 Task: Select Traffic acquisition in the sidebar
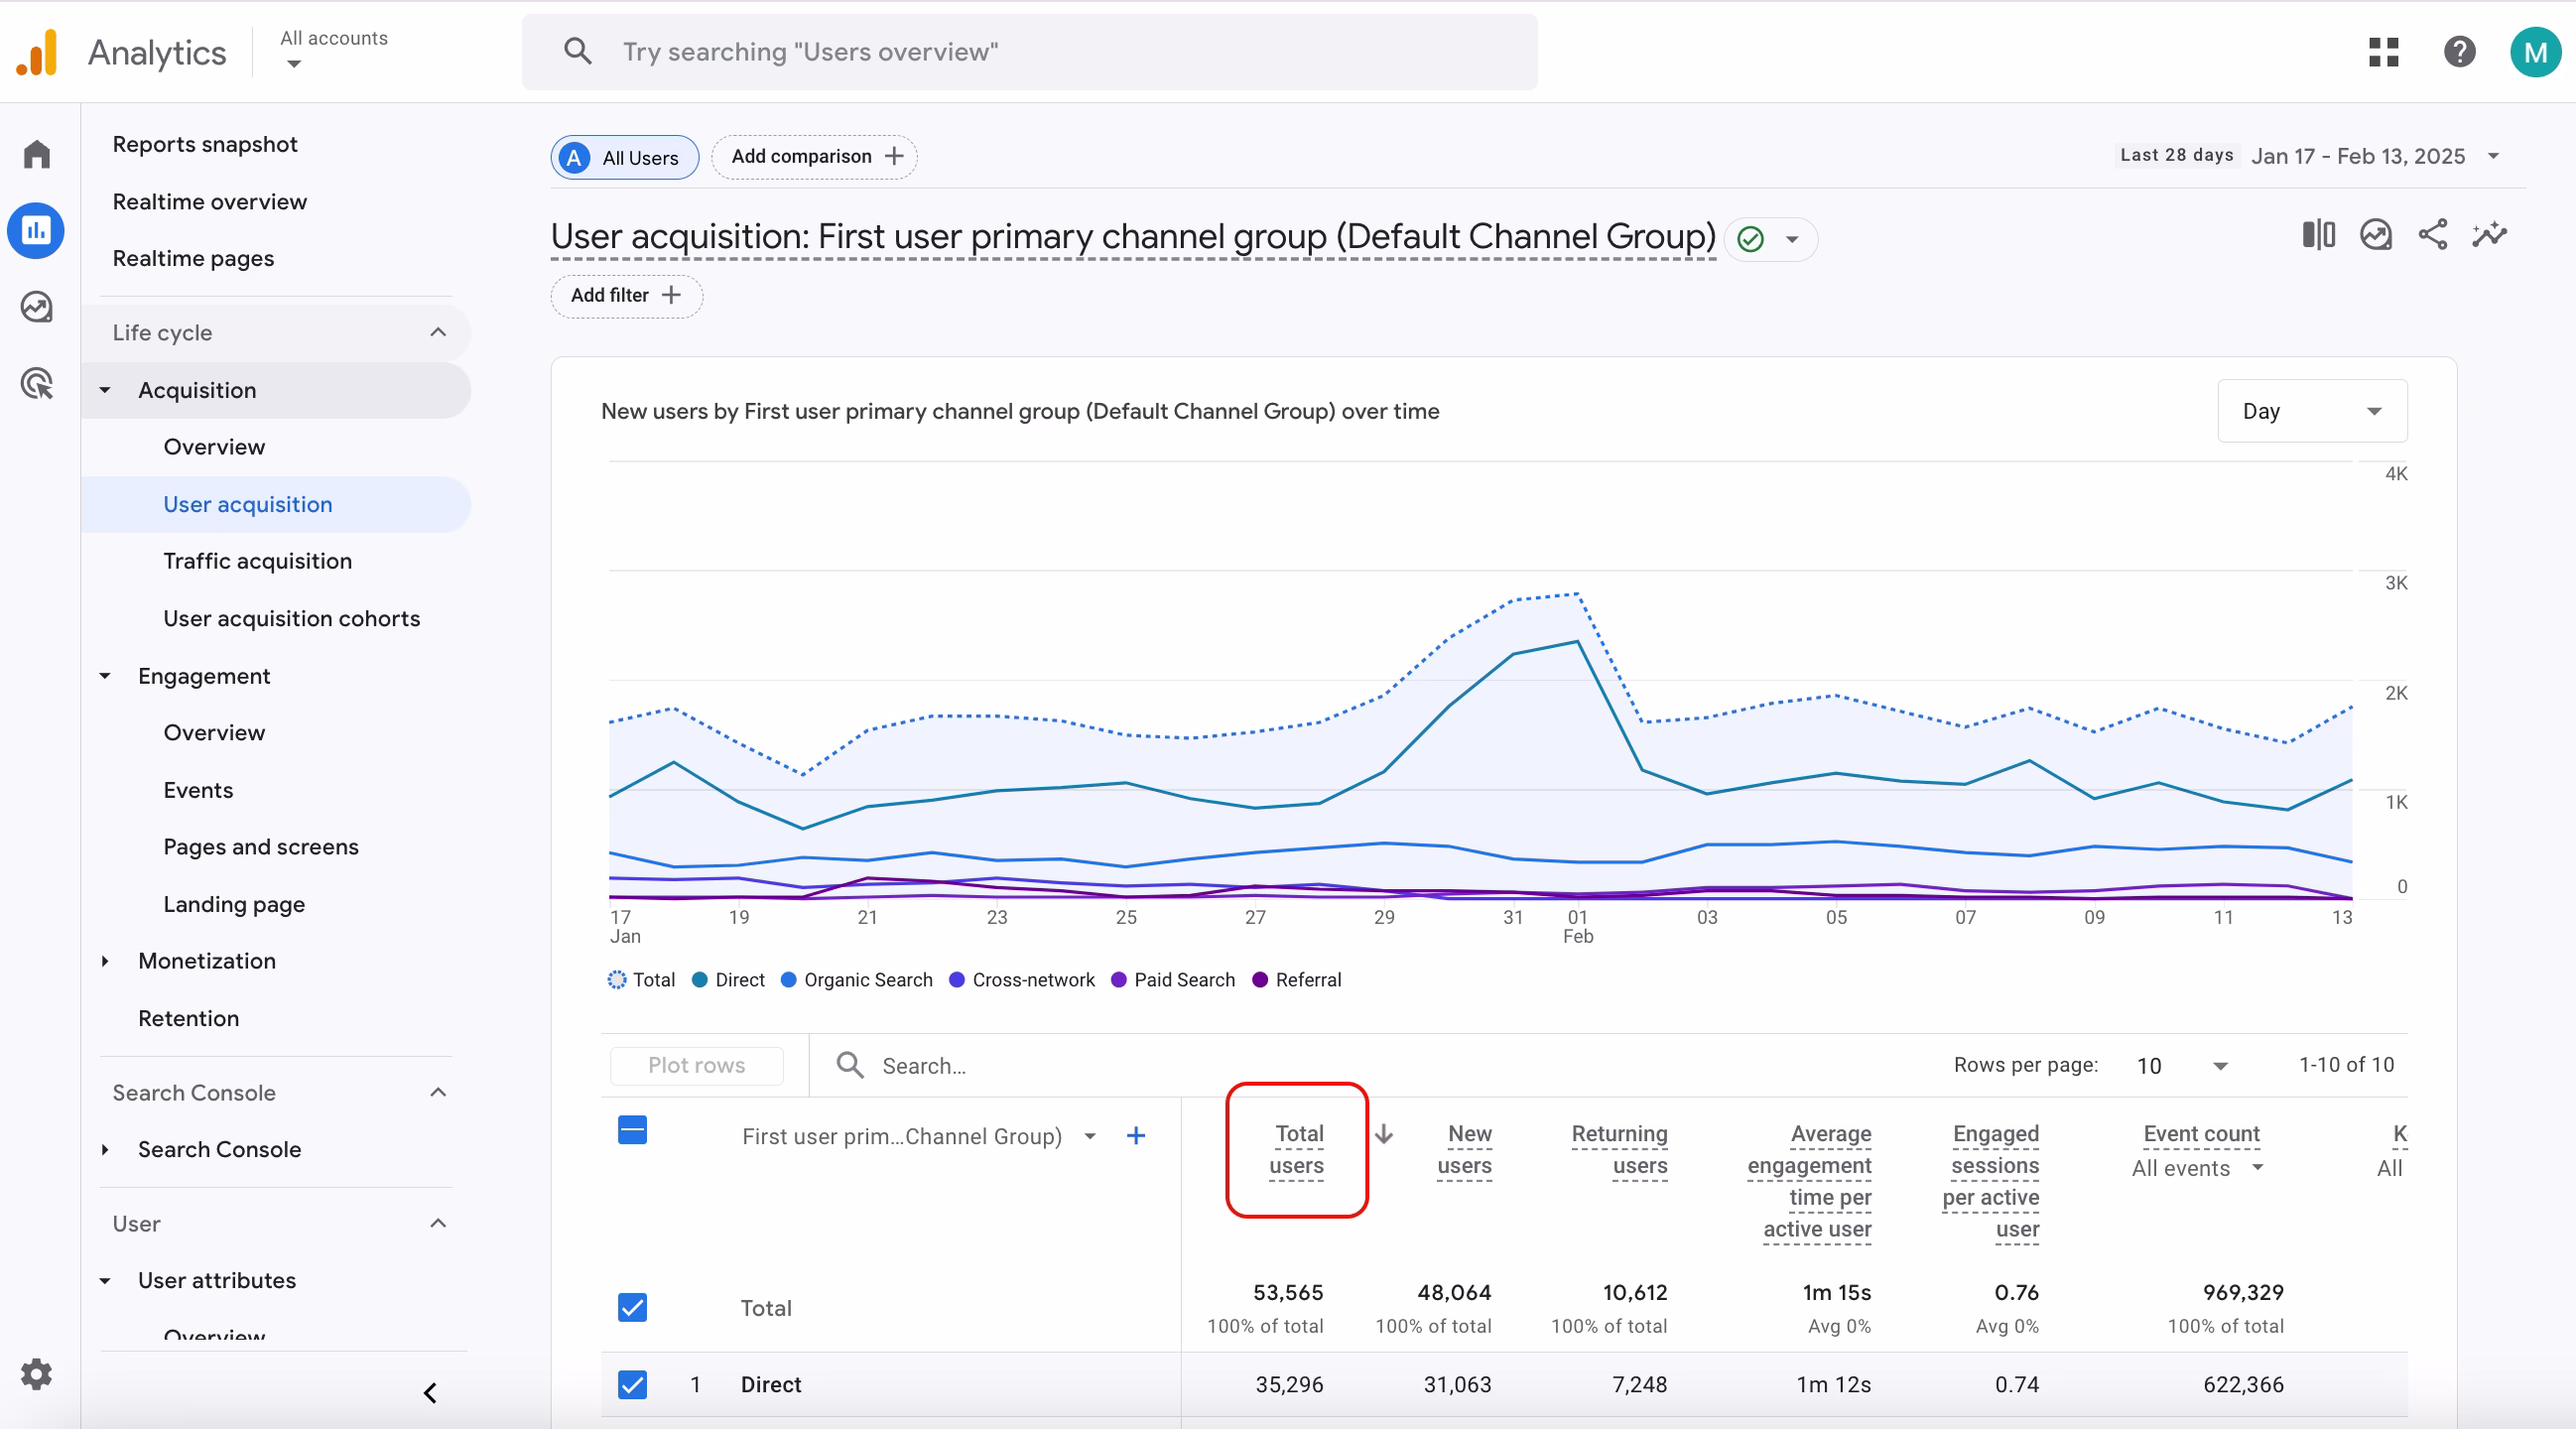(x=257, y=561)
